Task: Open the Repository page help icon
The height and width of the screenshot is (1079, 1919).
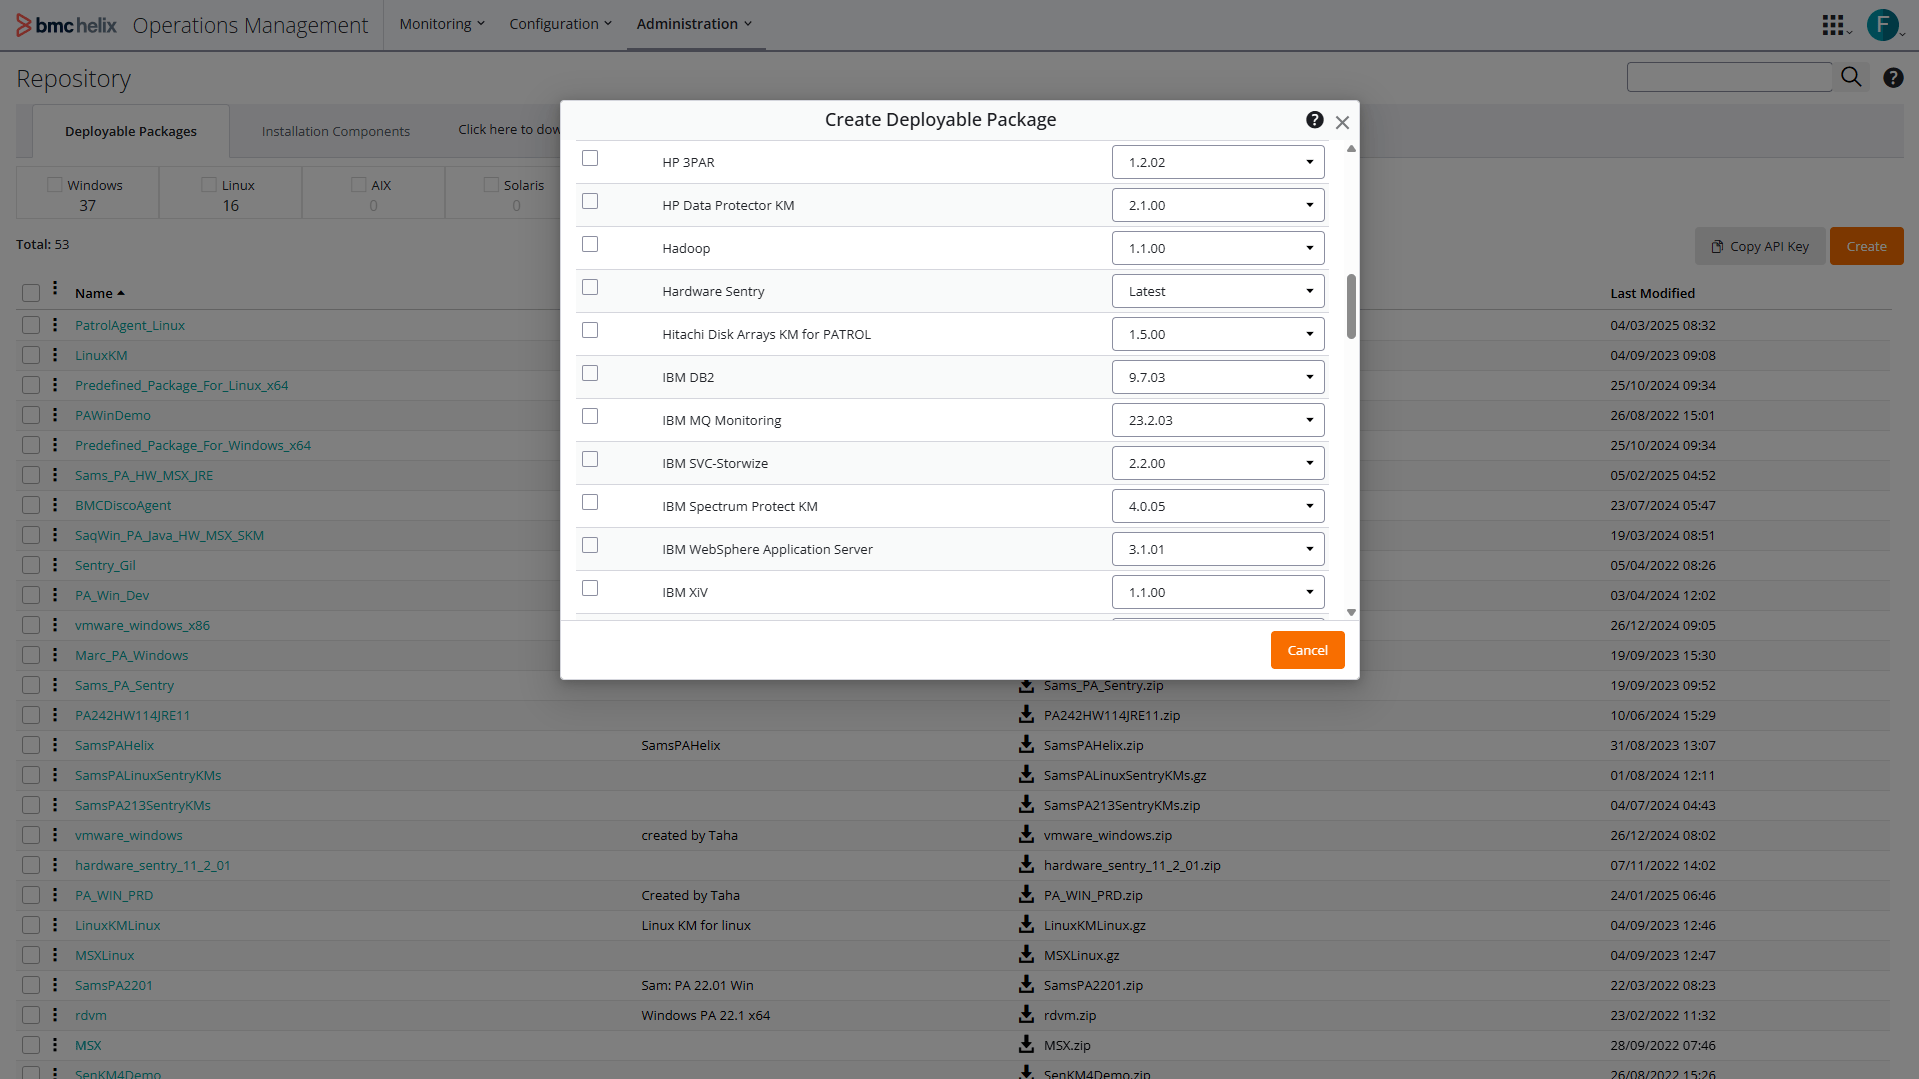Action: (x=1893, y=78)
